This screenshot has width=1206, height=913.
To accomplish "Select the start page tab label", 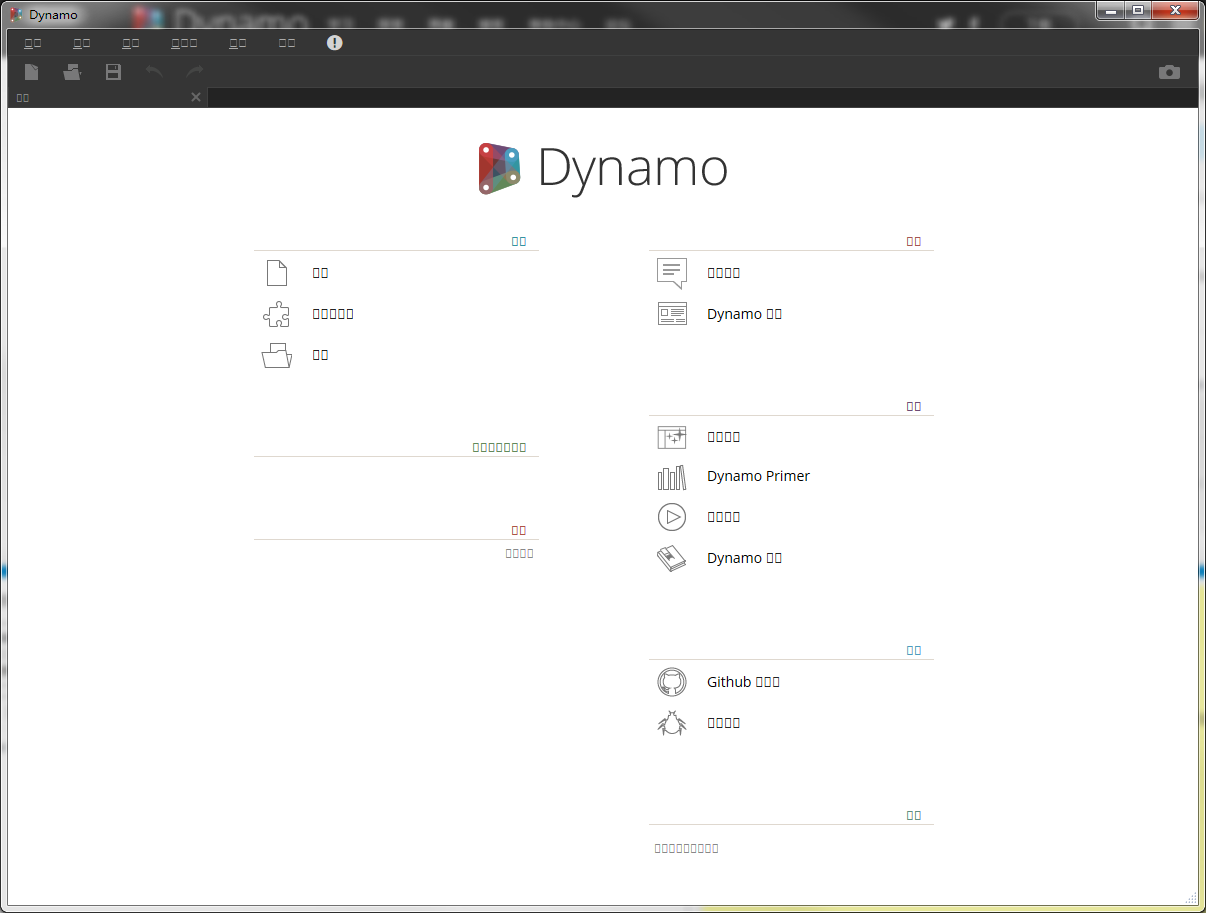I will tap(23, 98).
